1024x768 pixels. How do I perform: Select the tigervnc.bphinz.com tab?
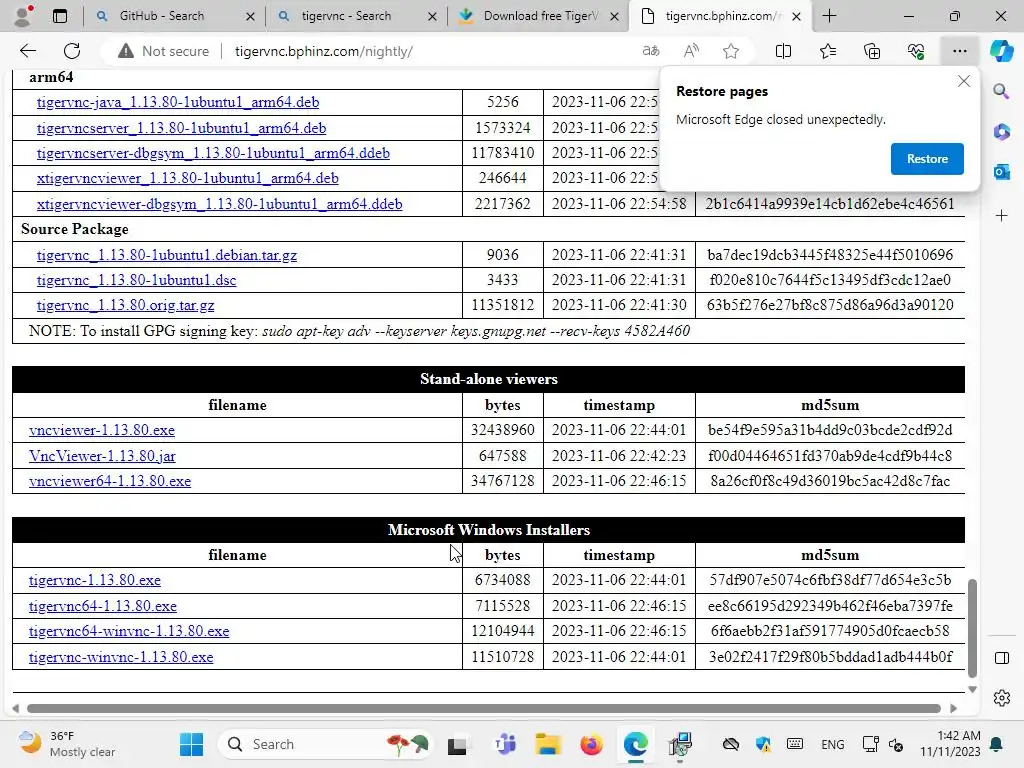[718, 16]
